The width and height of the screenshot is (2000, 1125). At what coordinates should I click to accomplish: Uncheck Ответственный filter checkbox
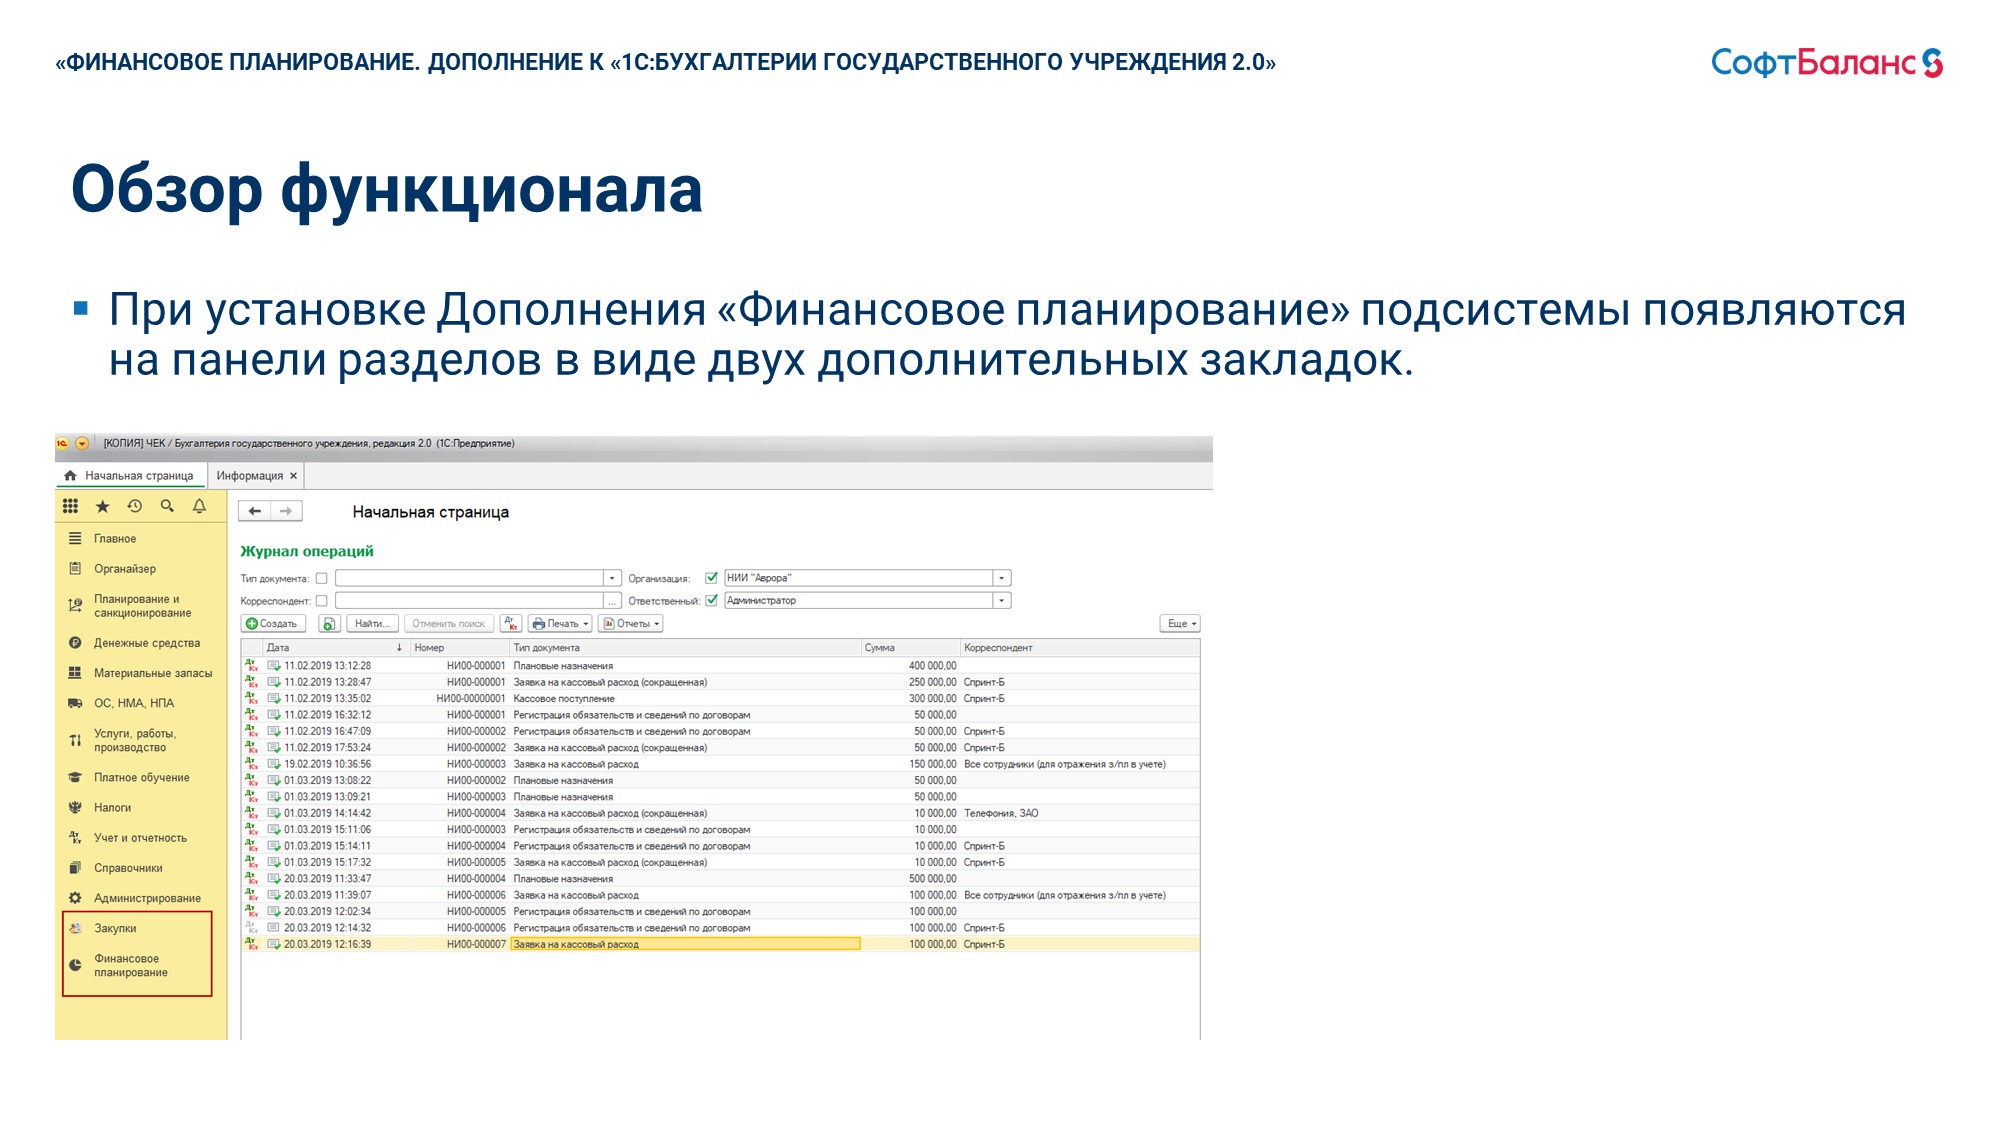711,601
